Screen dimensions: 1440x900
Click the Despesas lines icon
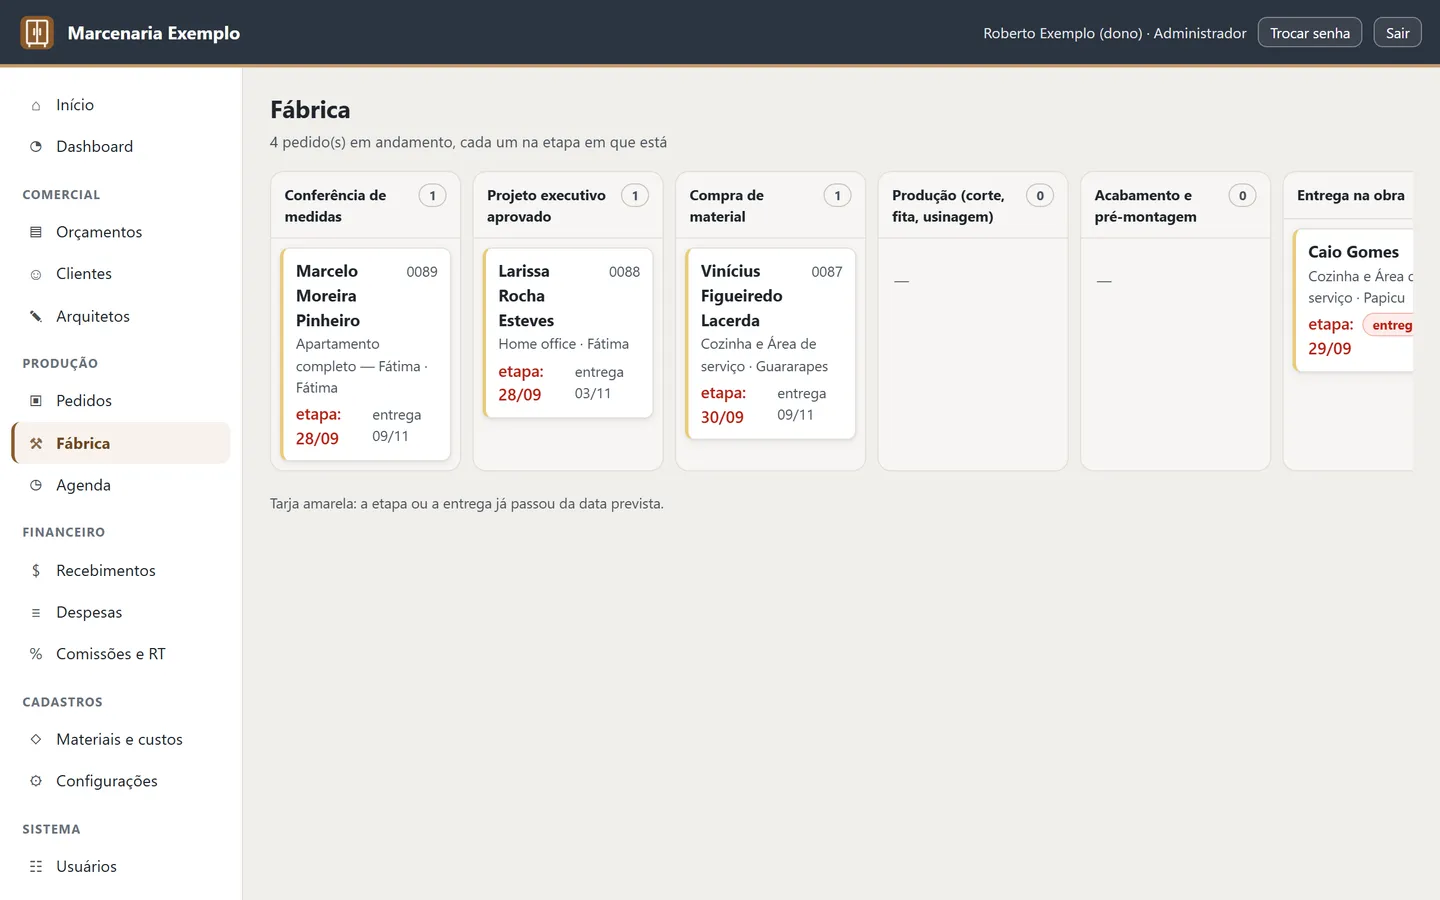36,612
